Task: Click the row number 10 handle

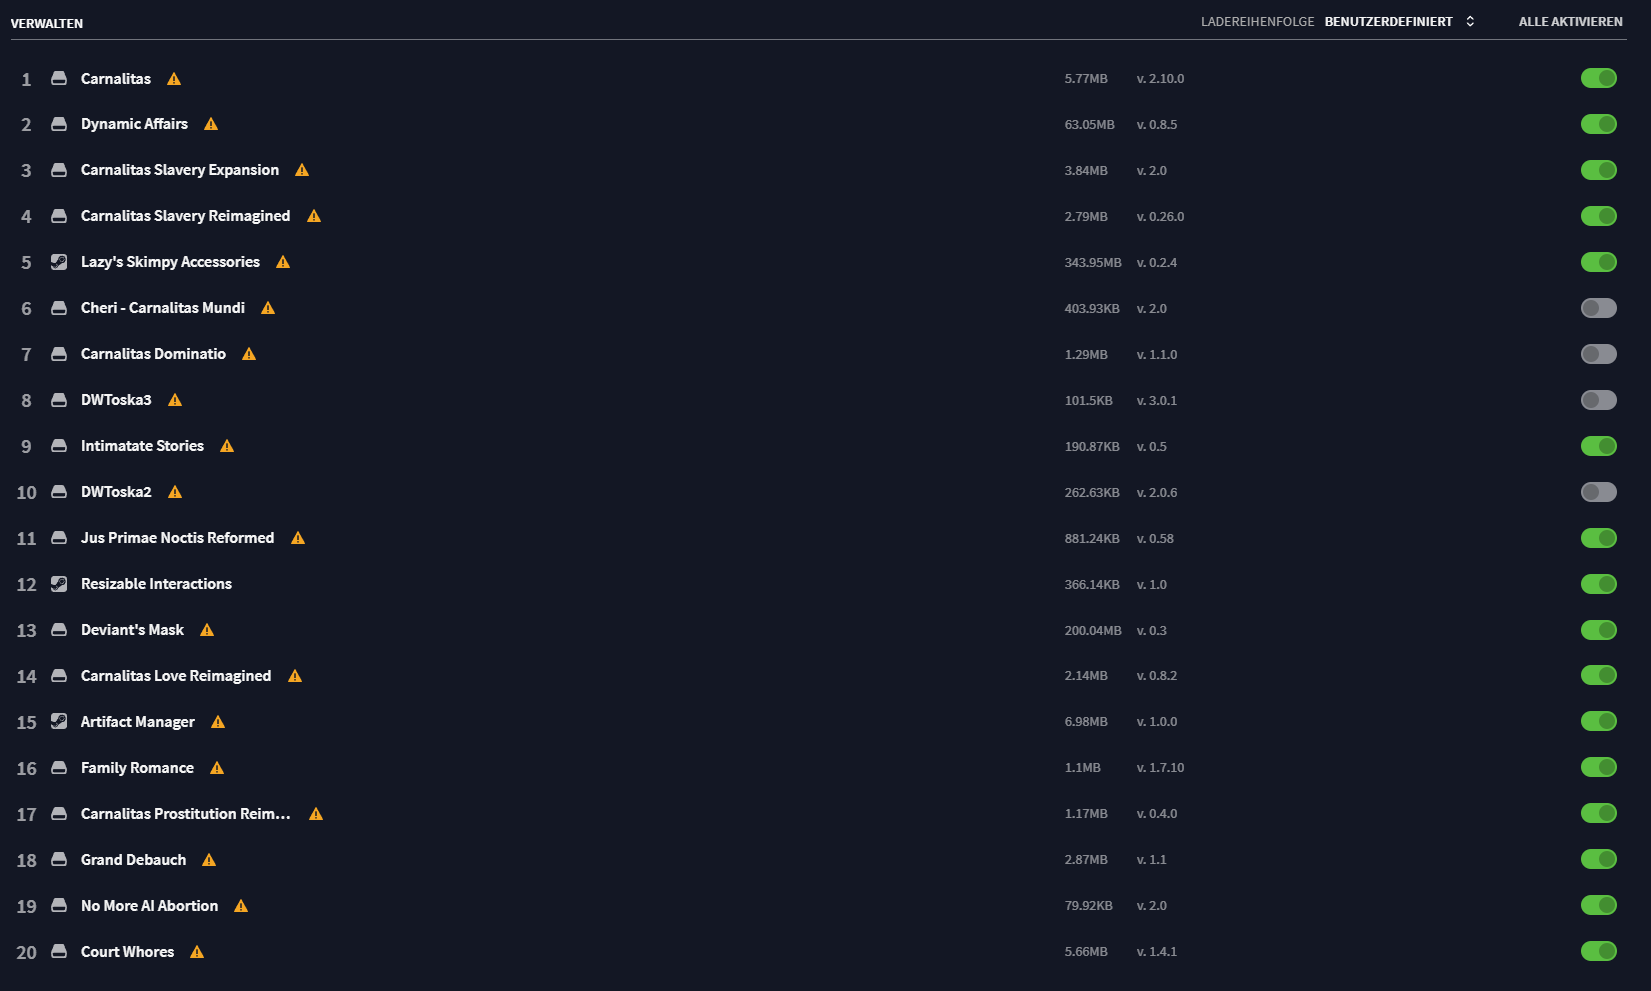Action: pyautogui.click(x=26, y=493)
